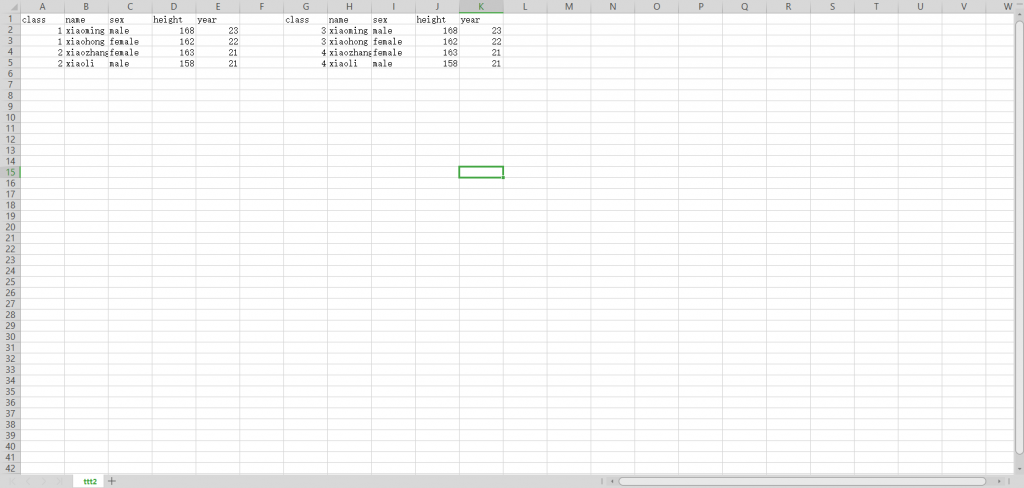Select row 15 header
This screenshot has height=488, width=1024.
point(10,172)
